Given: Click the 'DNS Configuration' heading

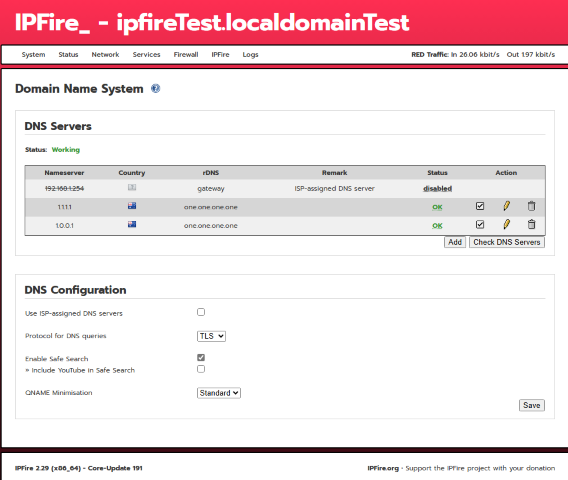Looking at the screenshot, I should [75, 290].
